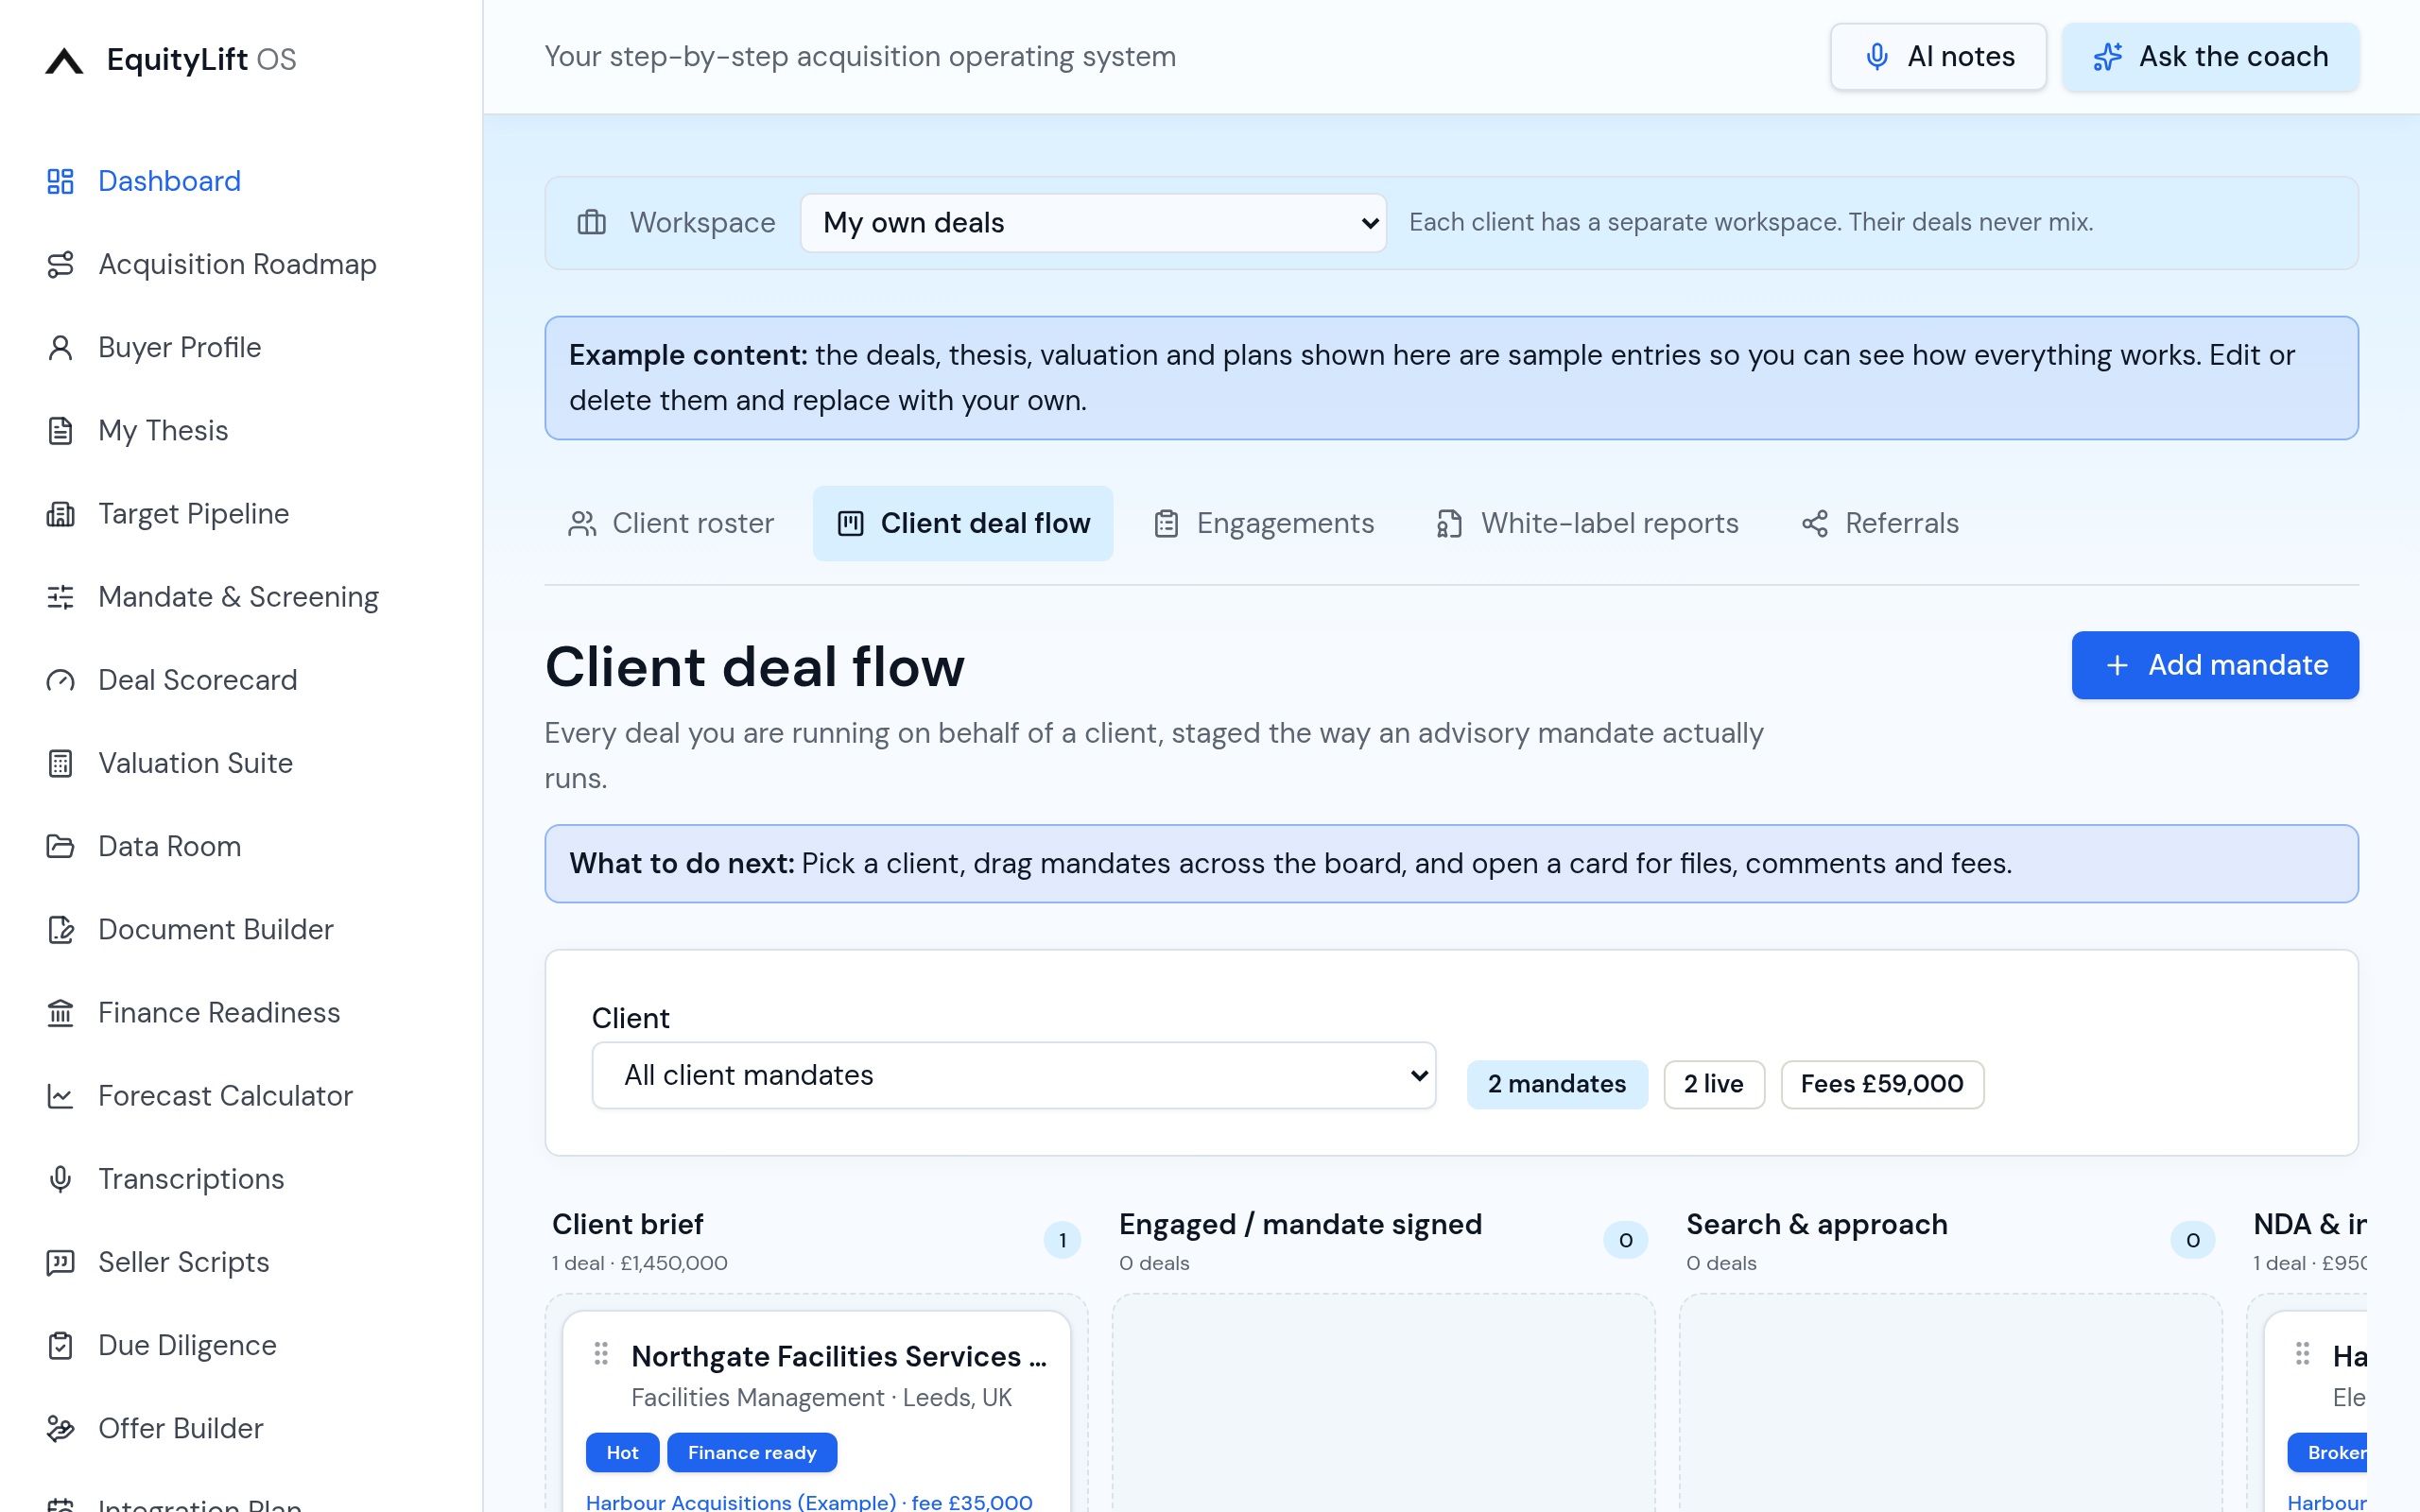
Task: Click the Valuation Suite calculator icon
Action: (x=60, y=763)
